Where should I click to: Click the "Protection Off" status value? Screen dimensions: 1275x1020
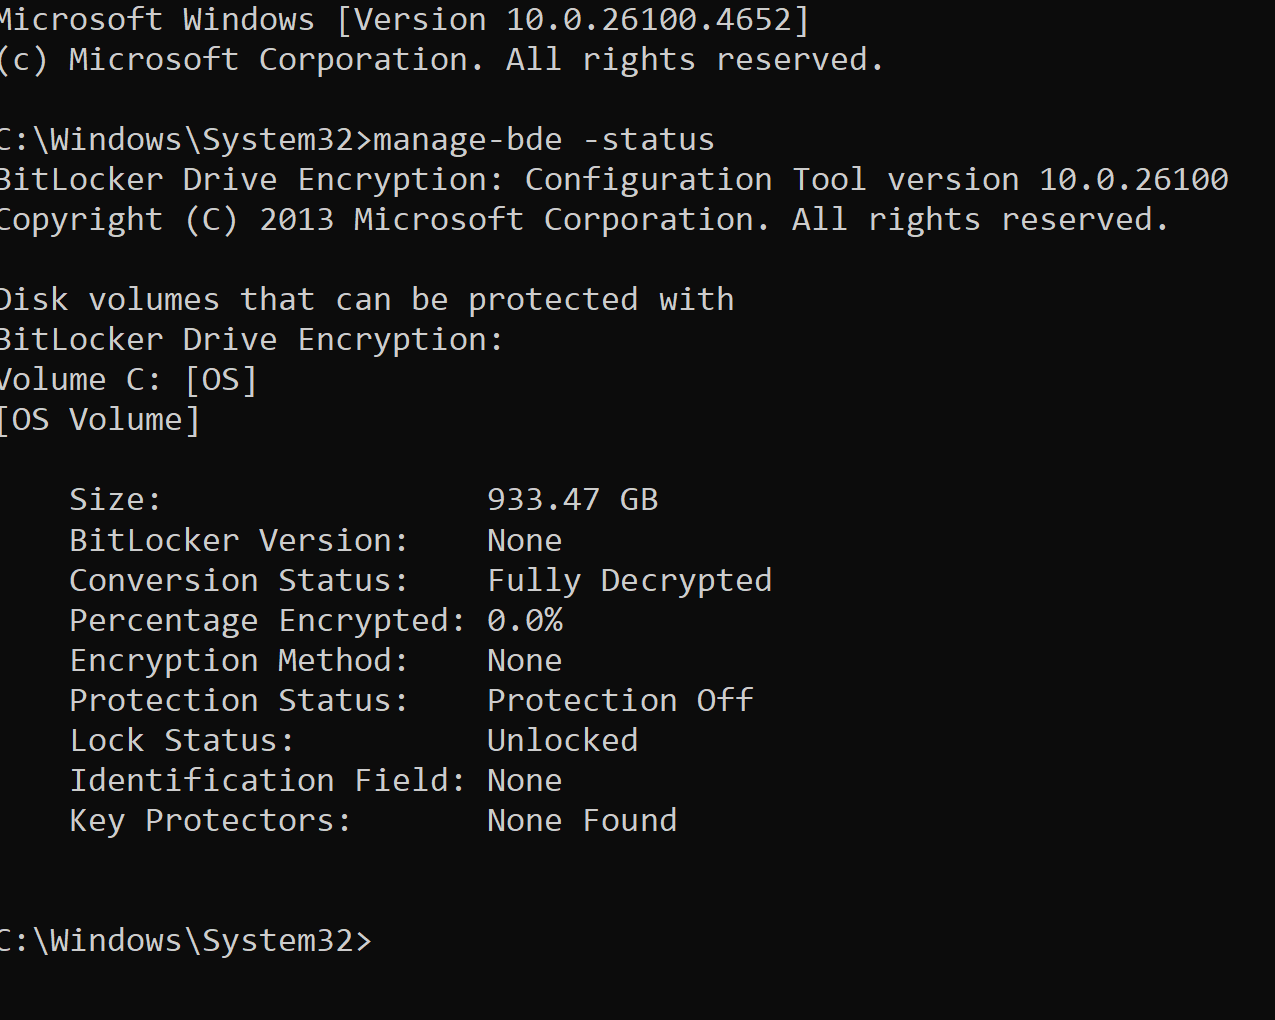click(x=620, y=700)
